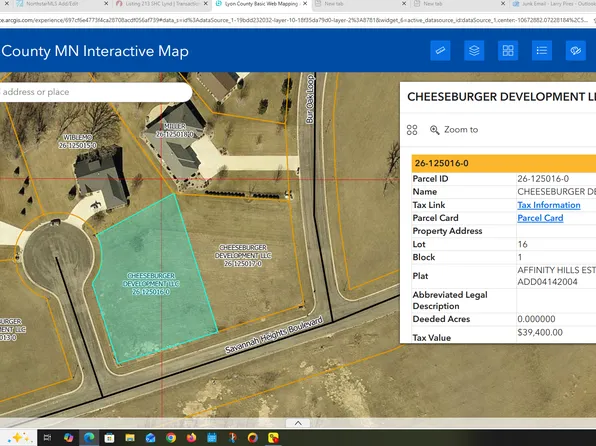Open Google Chrome from the taskbar
The height and width of the screenshot is (446, 596).
pyautogui.click(x=171, y=438)
